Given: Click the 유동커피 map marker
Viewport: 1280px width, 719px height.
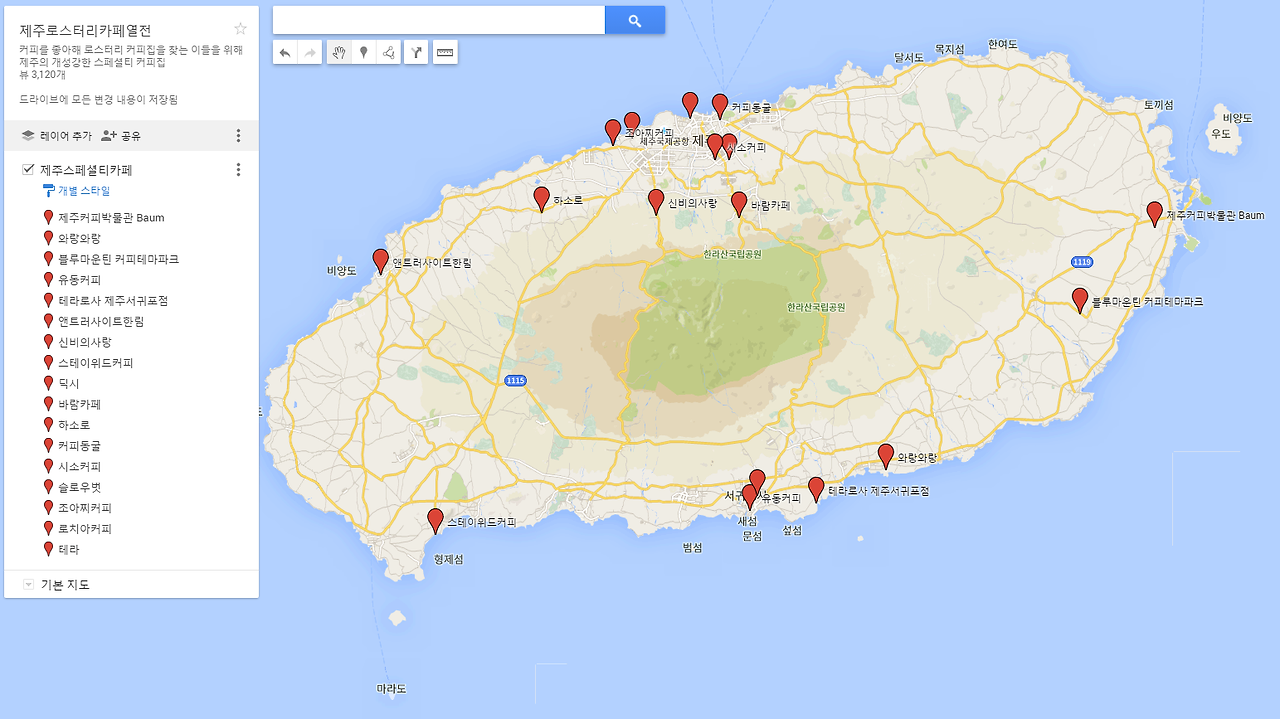Looking at the screenshot, I should coord(750,496).
